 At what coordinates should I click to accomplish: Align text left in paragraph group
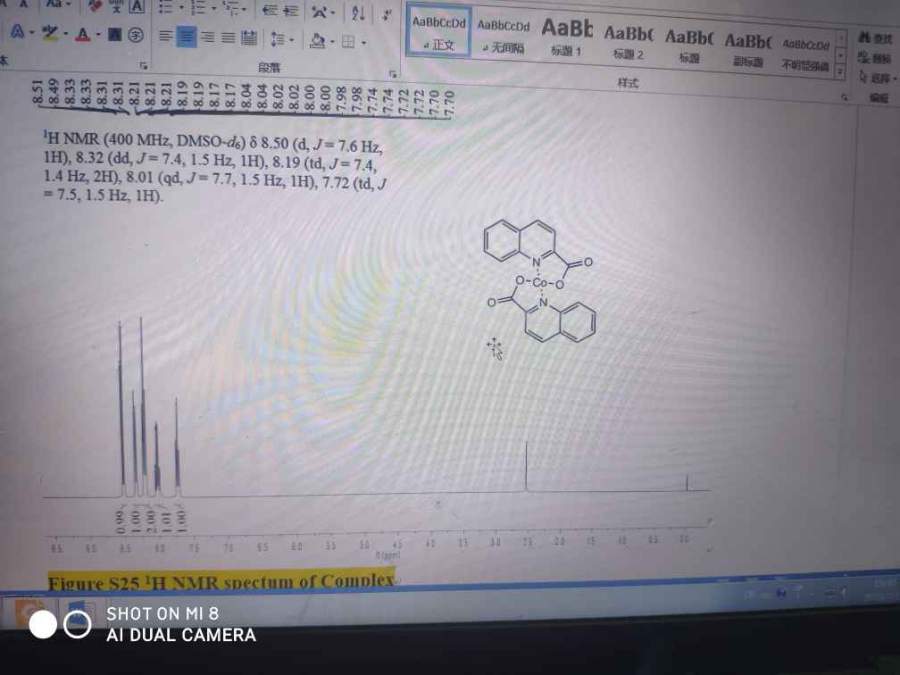click(x=166, y=37)
